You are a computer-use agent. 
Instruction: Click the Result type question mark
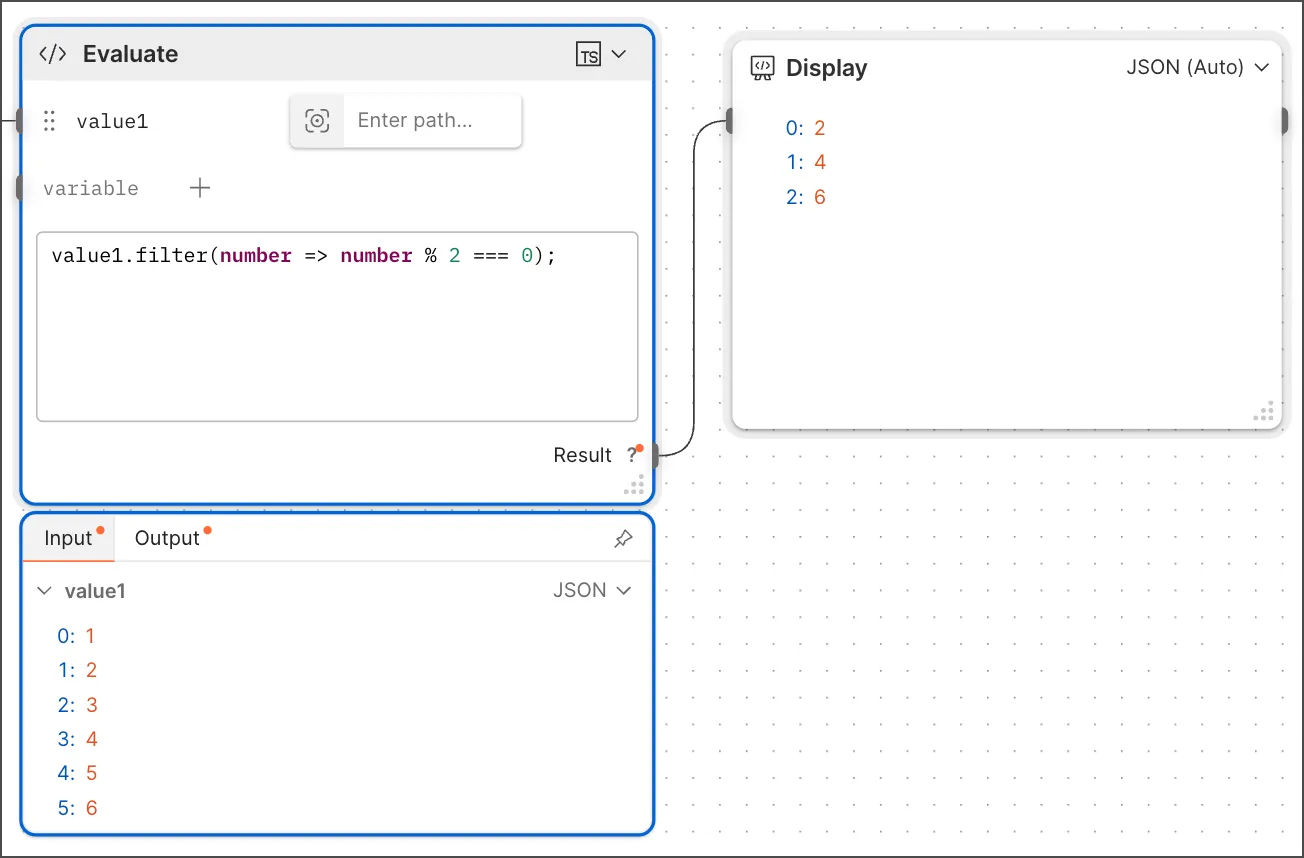632,455
